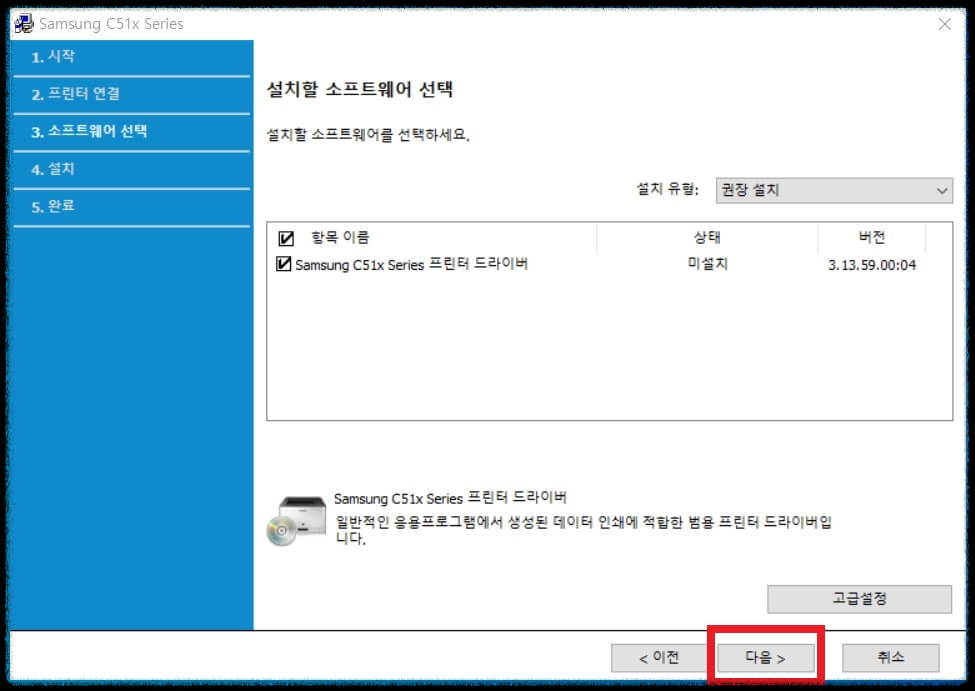Cancel installation with the 취소 button

click(890, 657)
